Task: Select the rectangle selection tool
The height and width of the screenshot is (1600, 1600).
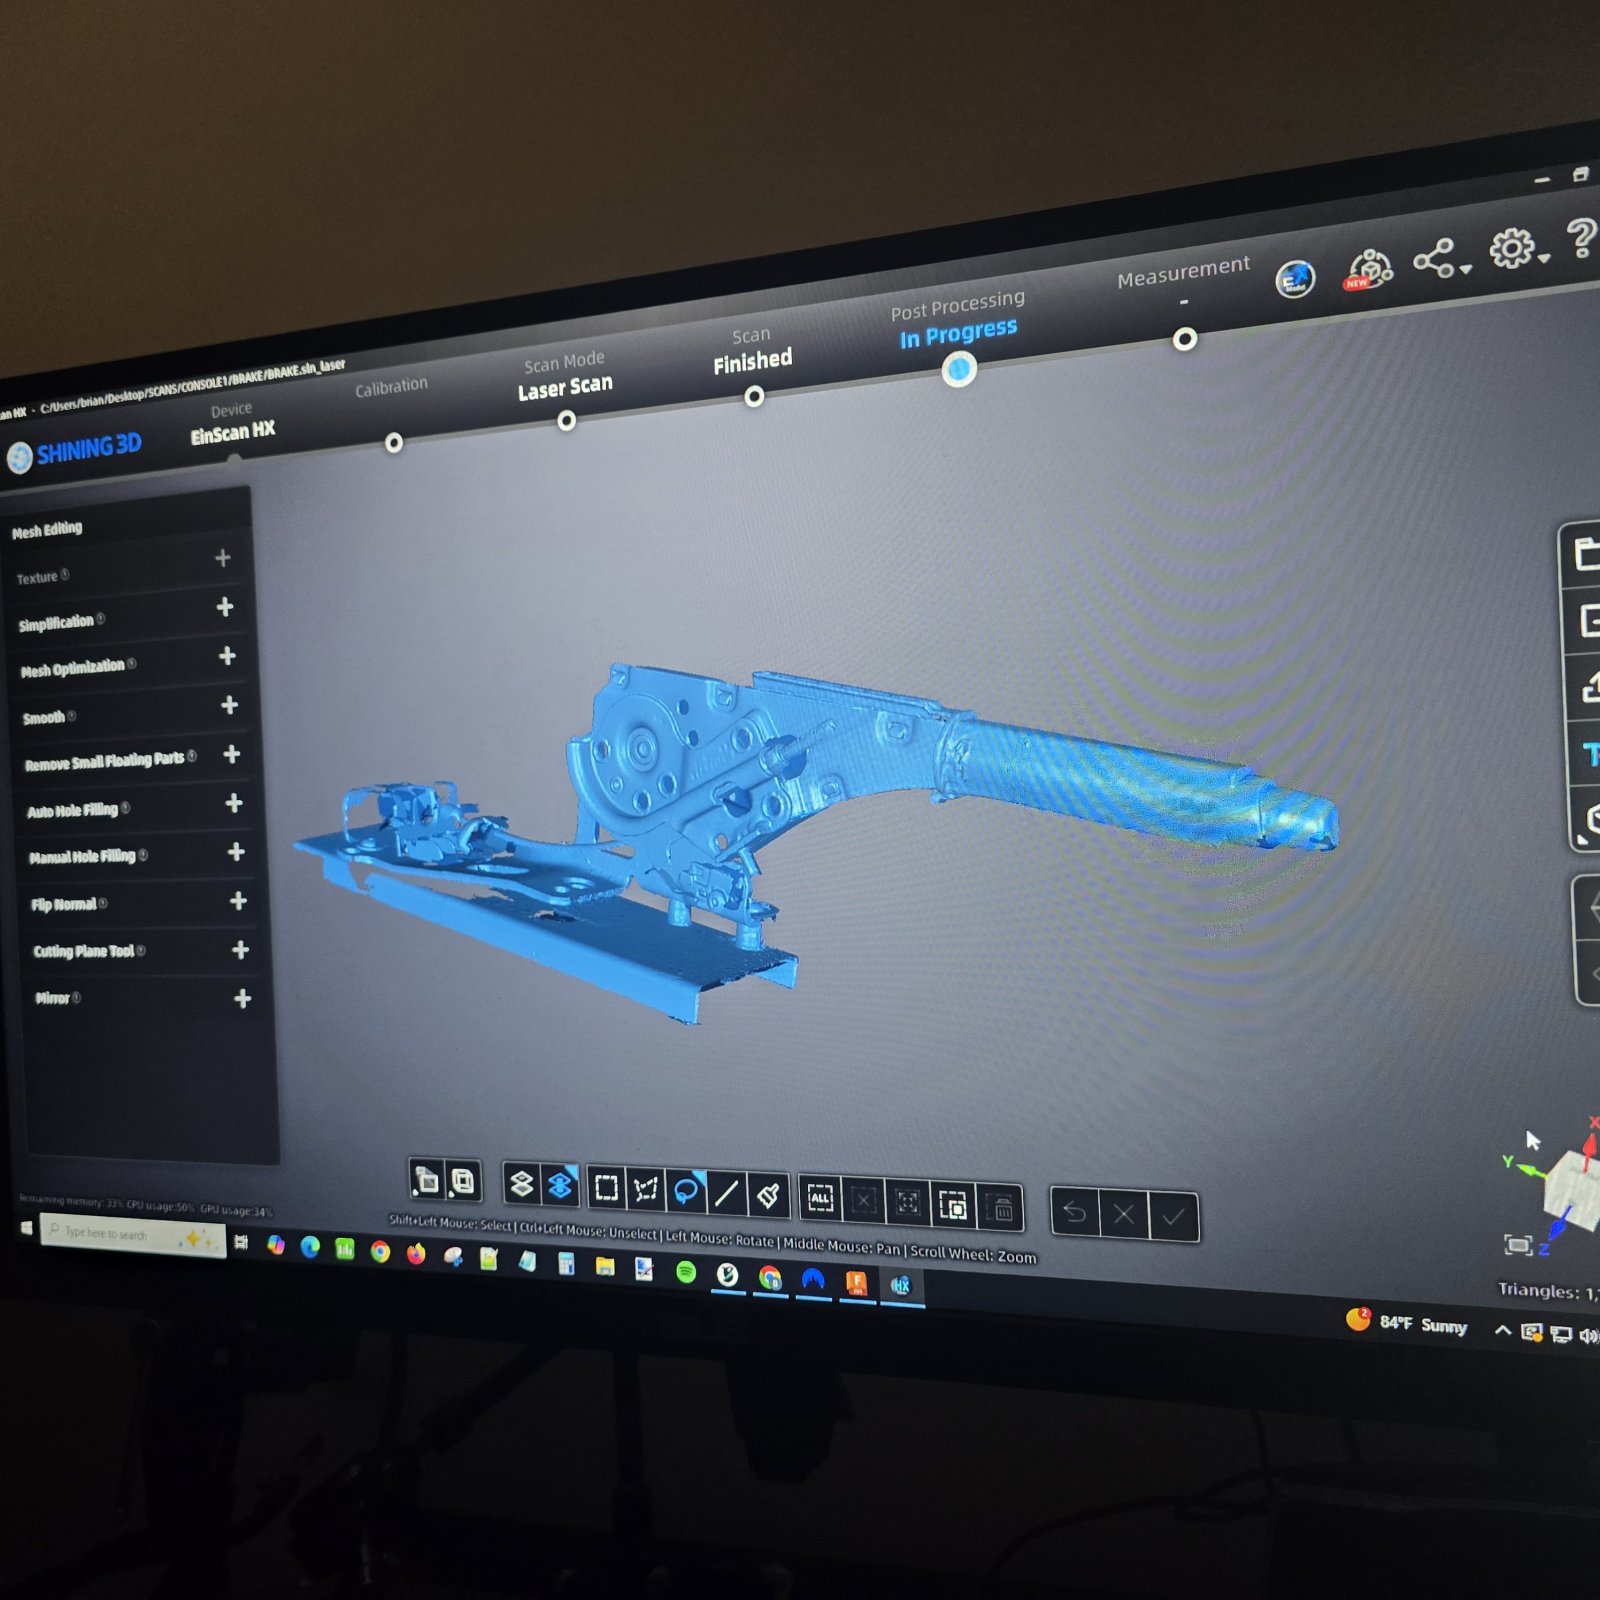Action: tap(606, 1188)
